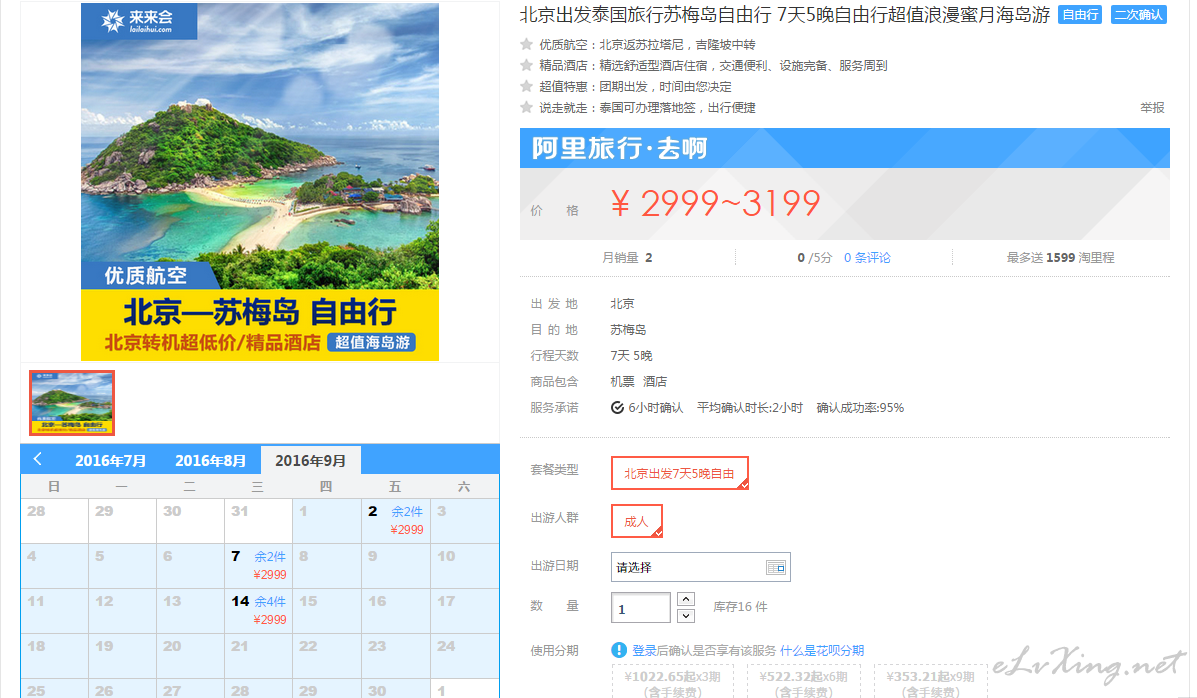This screenshot has width=1197, height=698.
Task: Open 什么是花呗分期 help link
Action: pyautogui.click(x=821, y=651)
